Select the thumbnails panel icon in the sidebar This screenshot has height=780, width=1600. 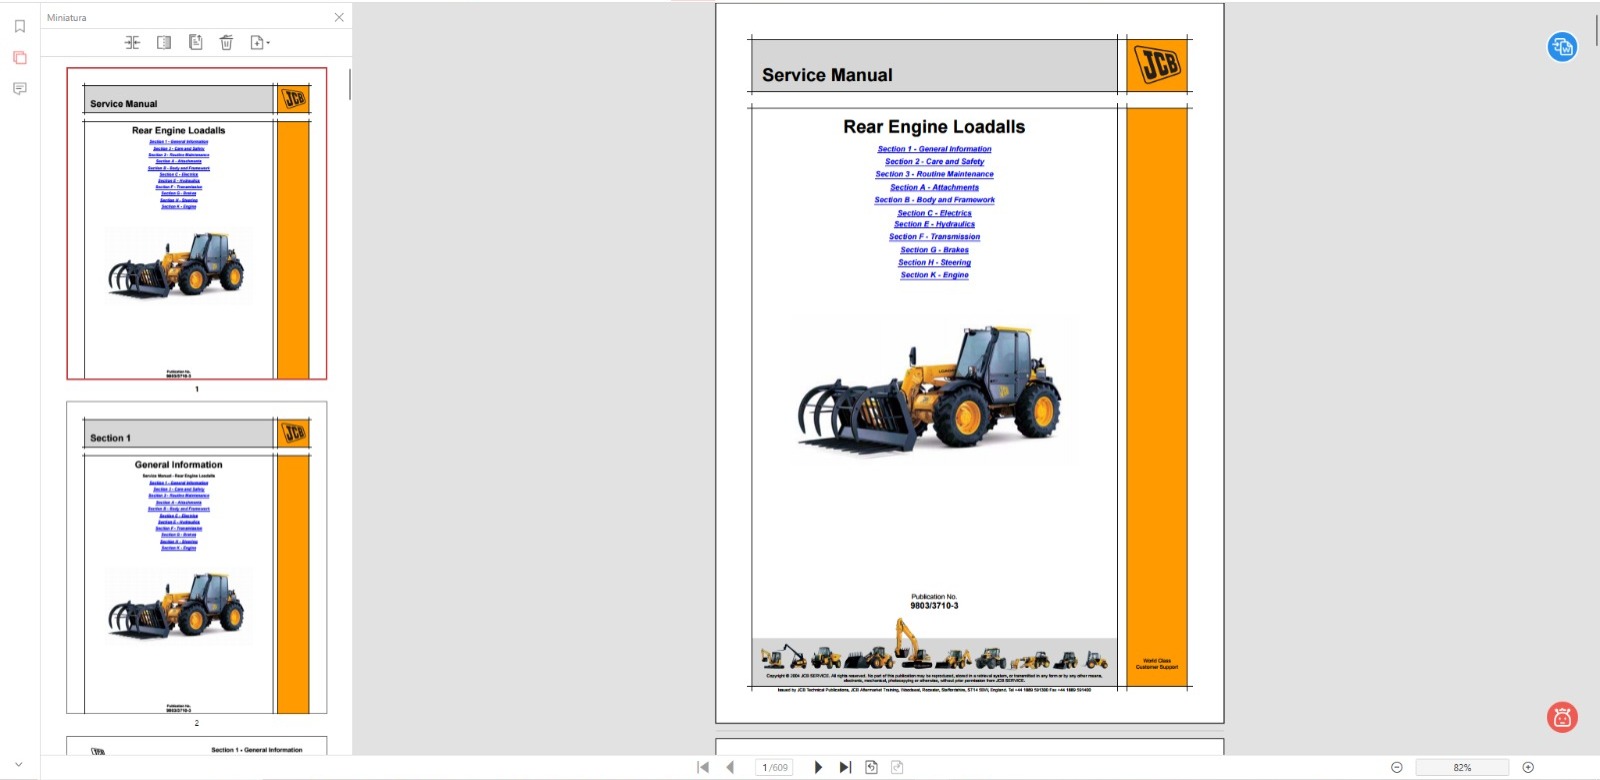coord(19,57)
